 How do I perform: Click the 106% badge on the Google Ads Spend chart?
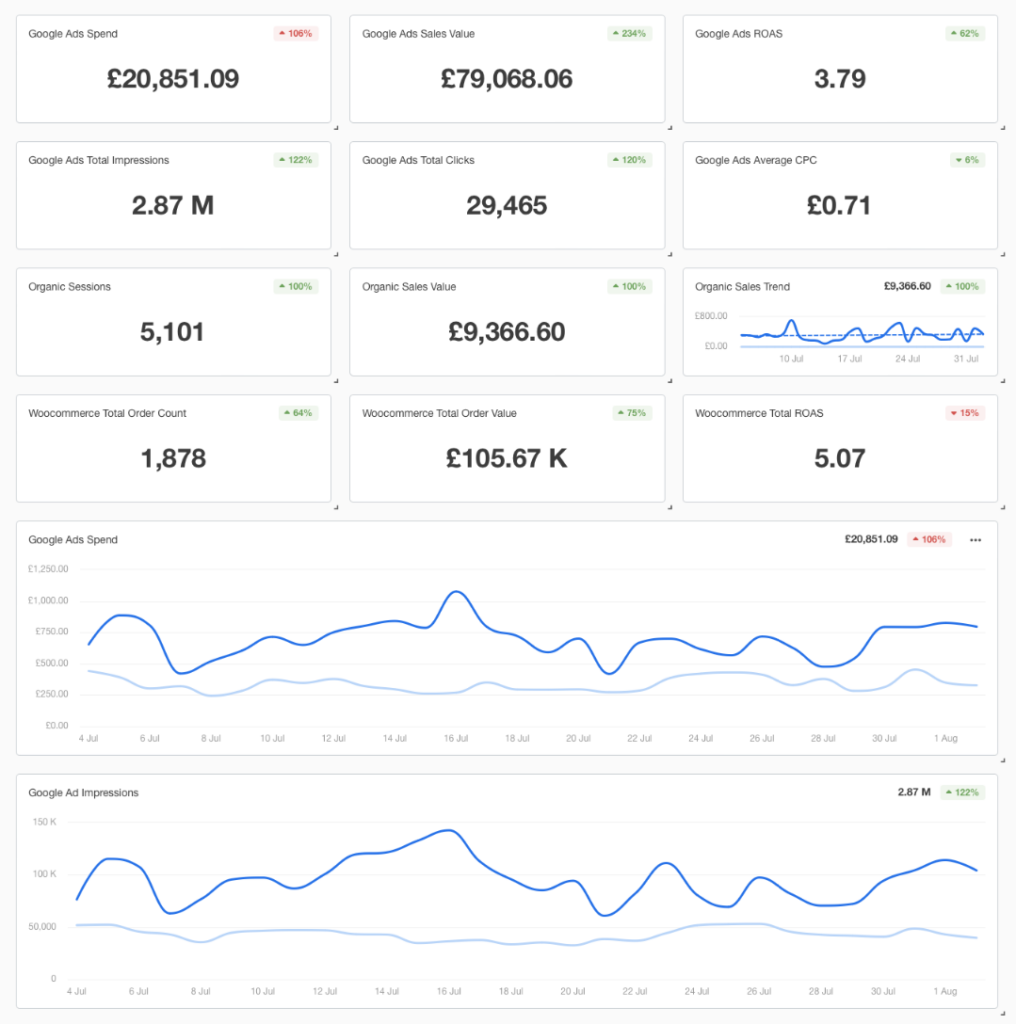click(x=929, y=539)
